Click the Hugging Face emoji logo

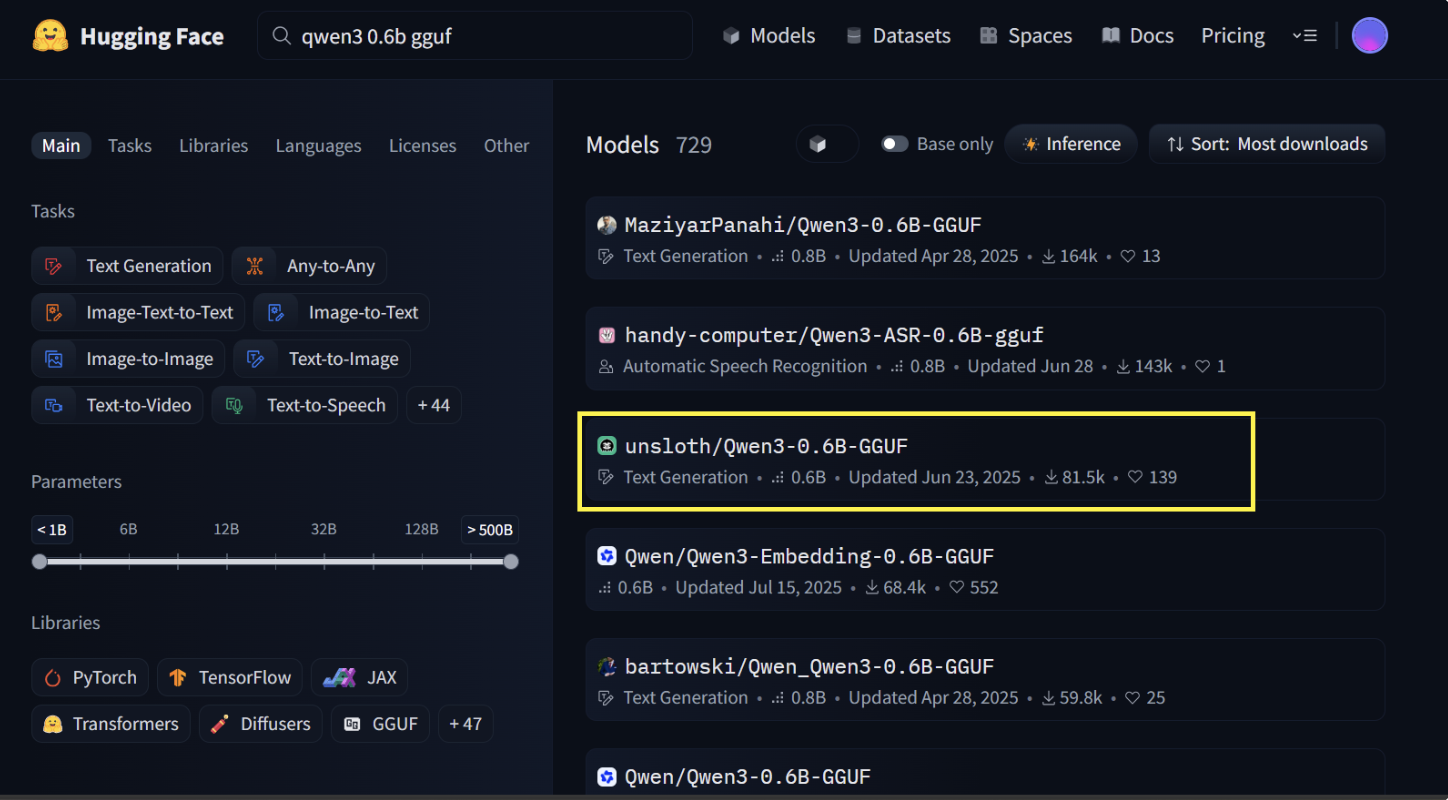click(50, 37)
